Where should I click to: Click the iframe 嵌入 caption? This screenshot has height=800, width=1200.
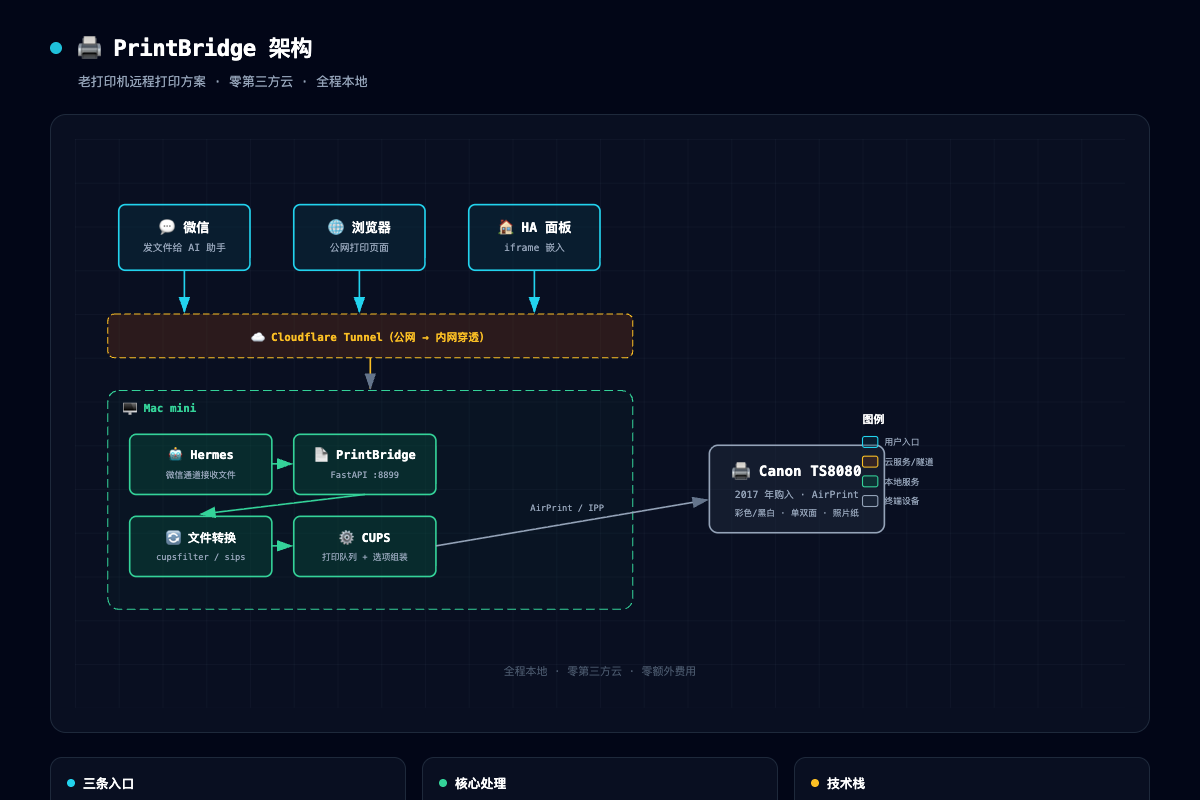coord(534,247)
